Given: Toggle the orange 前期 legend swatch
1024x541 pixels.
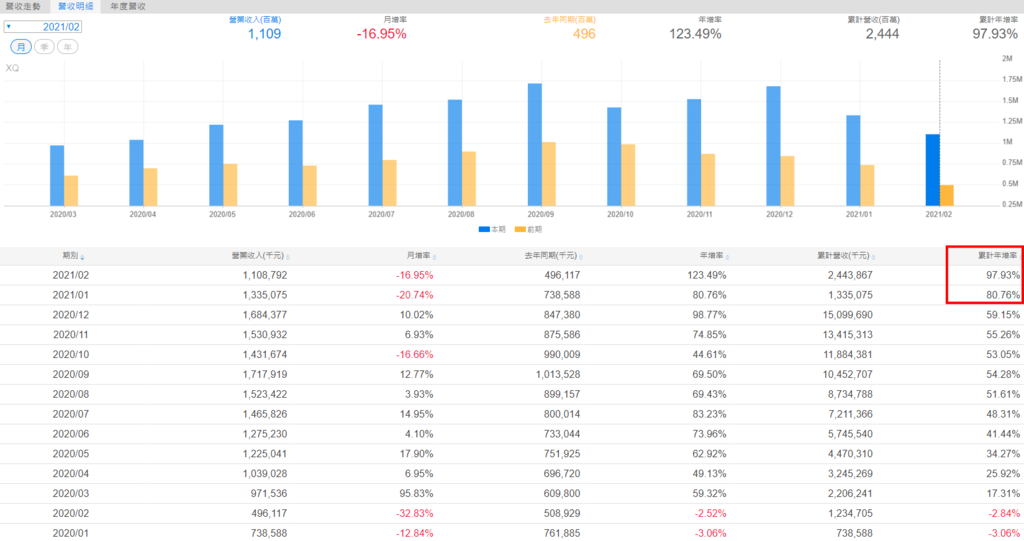Looking at the screenshot, I should 520,229.
